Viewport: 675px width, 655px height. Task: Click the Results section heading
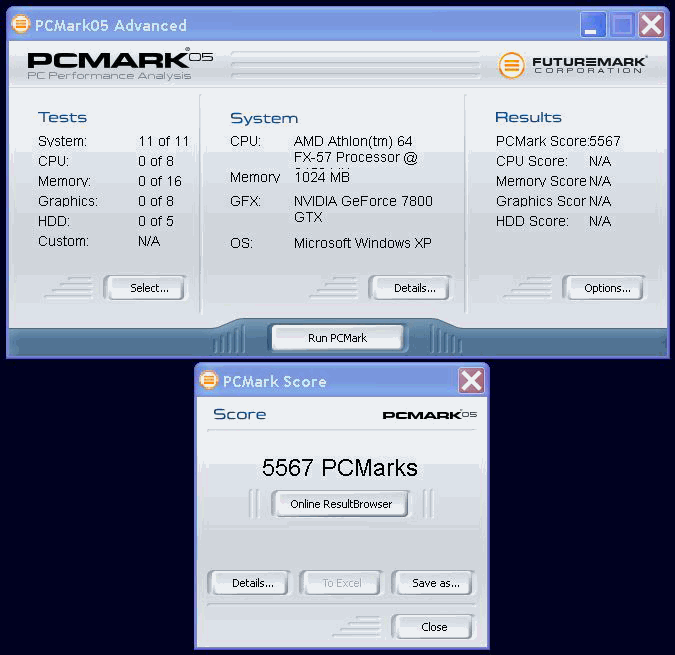click(528, 117)
